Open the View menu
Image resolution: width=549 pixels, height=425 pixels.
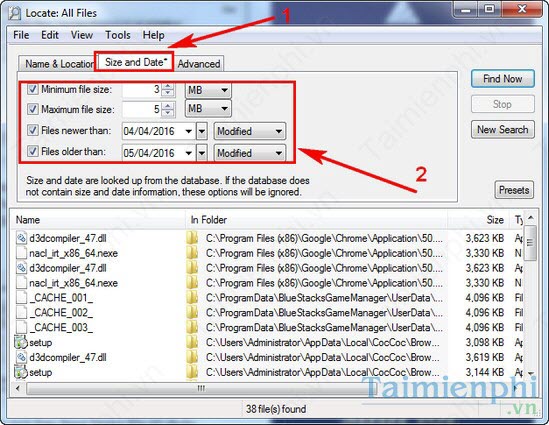tap(82, 35)
